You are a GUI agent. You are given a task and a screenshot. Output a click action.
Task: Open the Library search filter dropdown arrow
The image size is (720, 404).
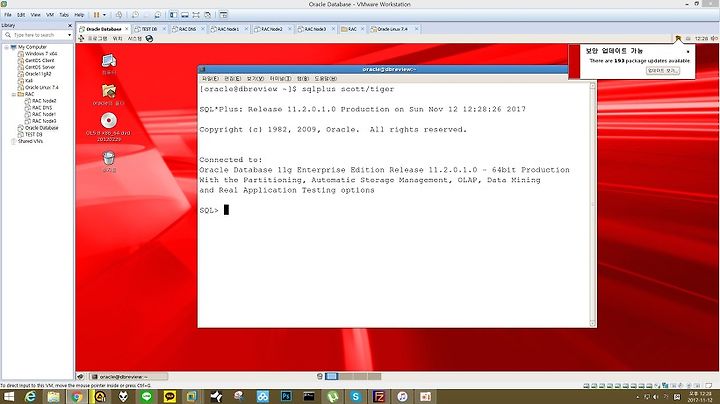click(69, 35)
